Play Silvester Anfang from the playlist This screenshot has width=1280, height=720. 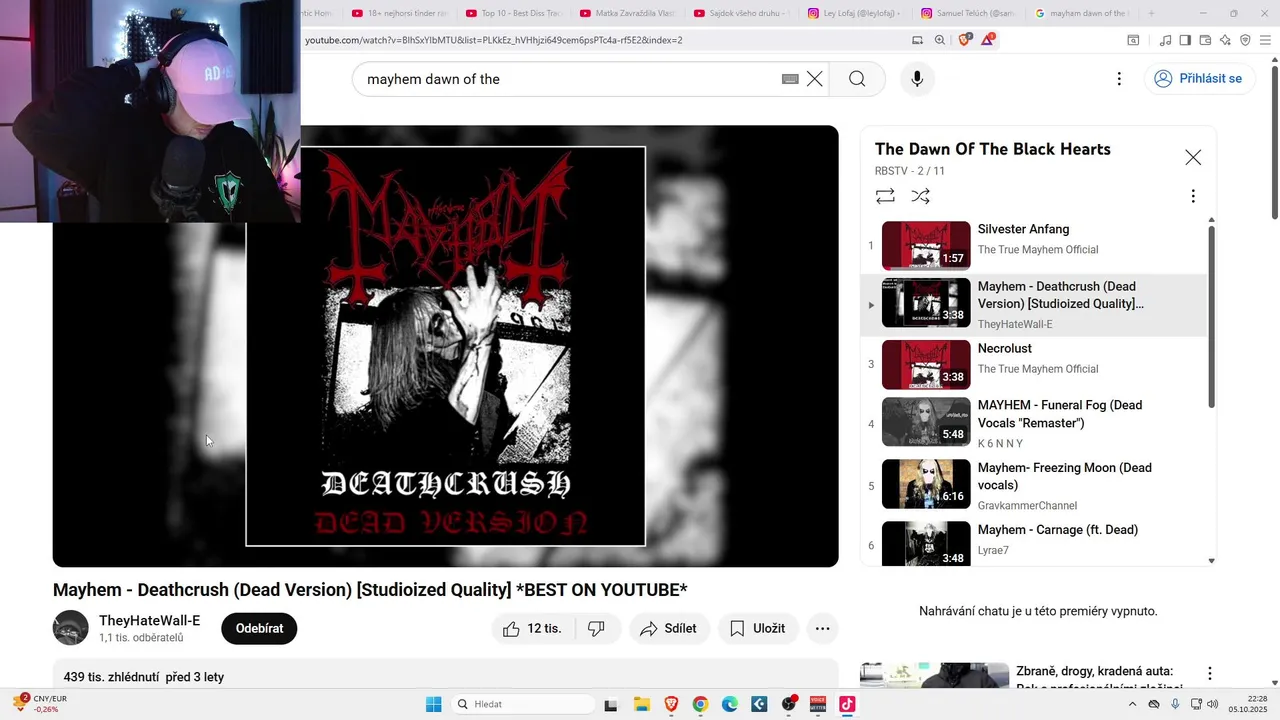click(x=1035, y=245)
